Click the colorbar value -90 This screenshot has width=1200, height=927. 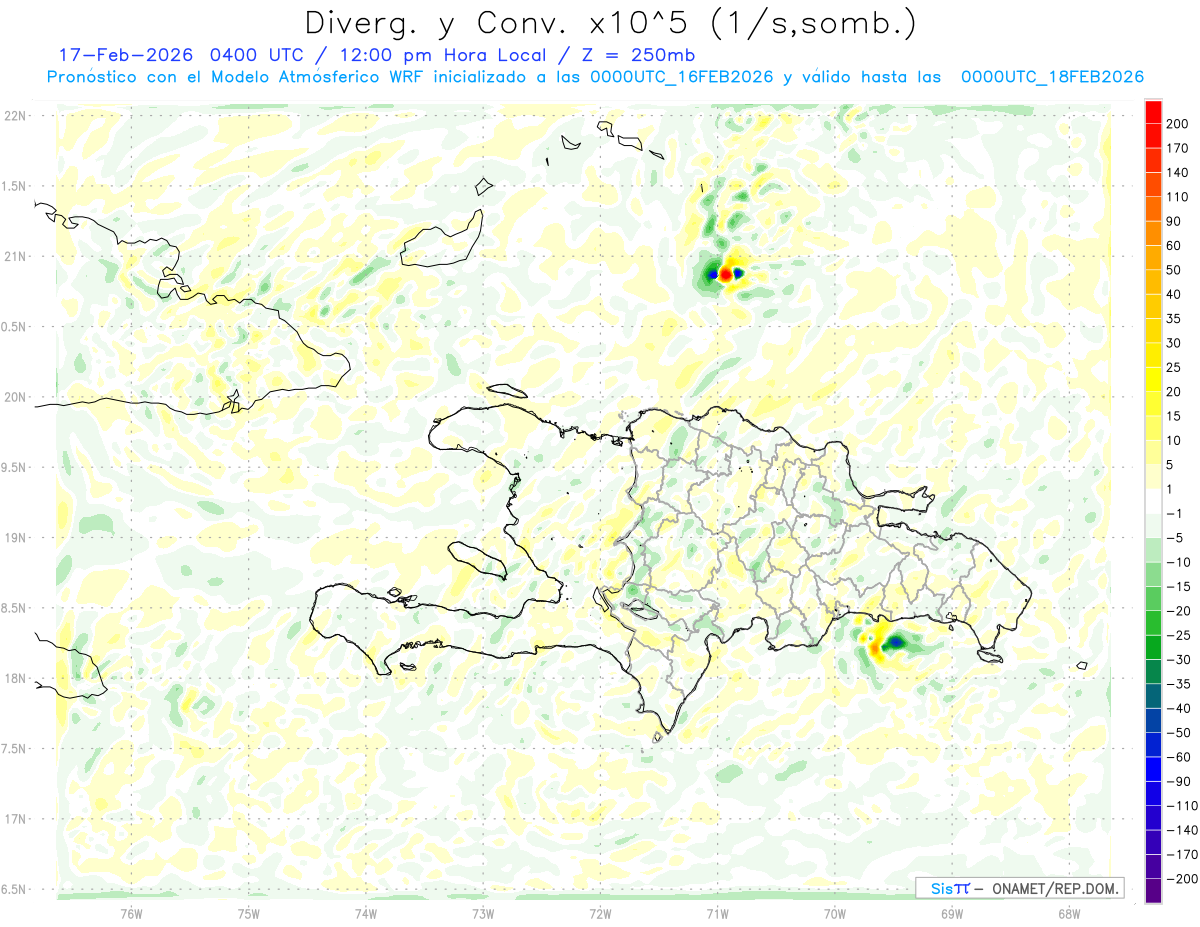1177,781
